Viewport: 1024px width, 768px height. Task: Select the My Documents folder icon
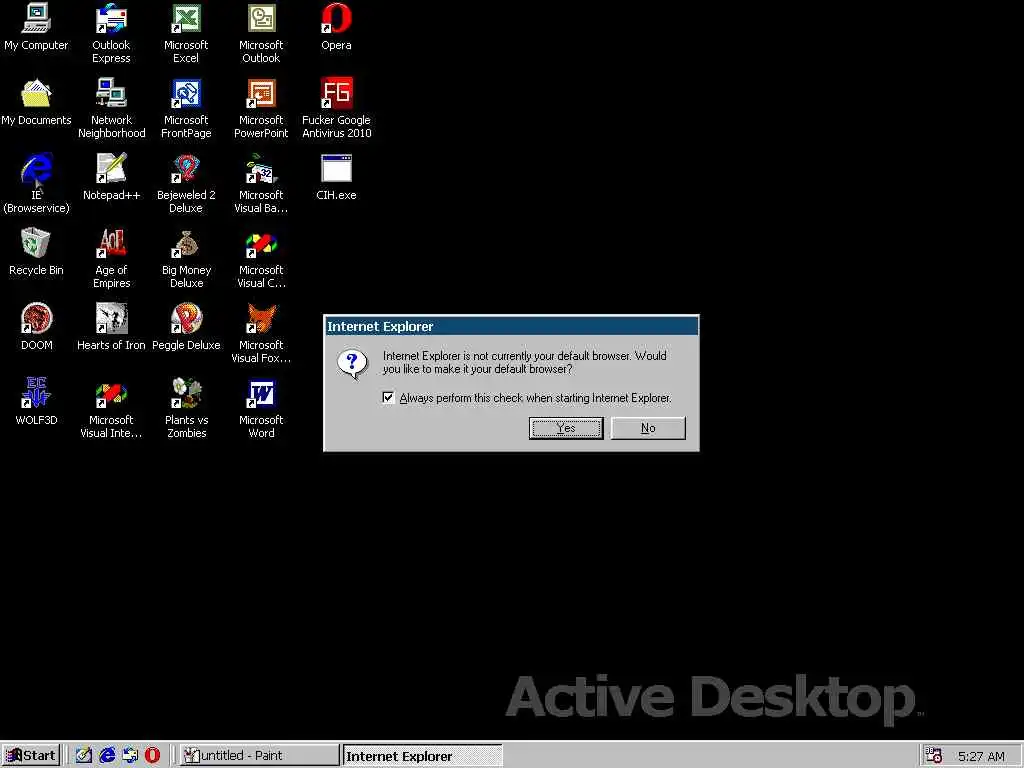(36, 93)
